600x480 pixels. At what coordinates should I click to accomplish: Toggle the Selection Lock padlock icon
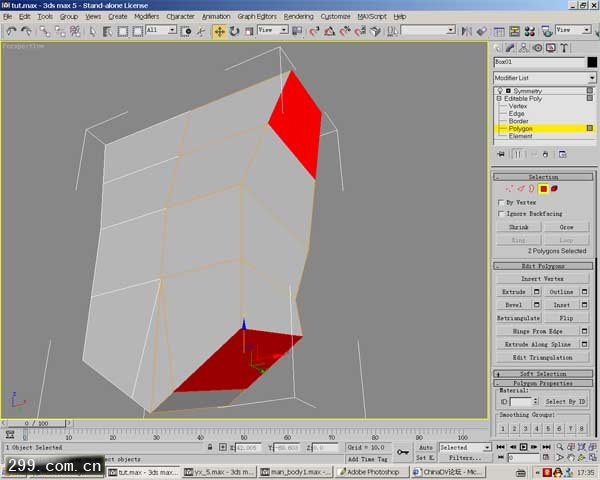tap(210, 447)
